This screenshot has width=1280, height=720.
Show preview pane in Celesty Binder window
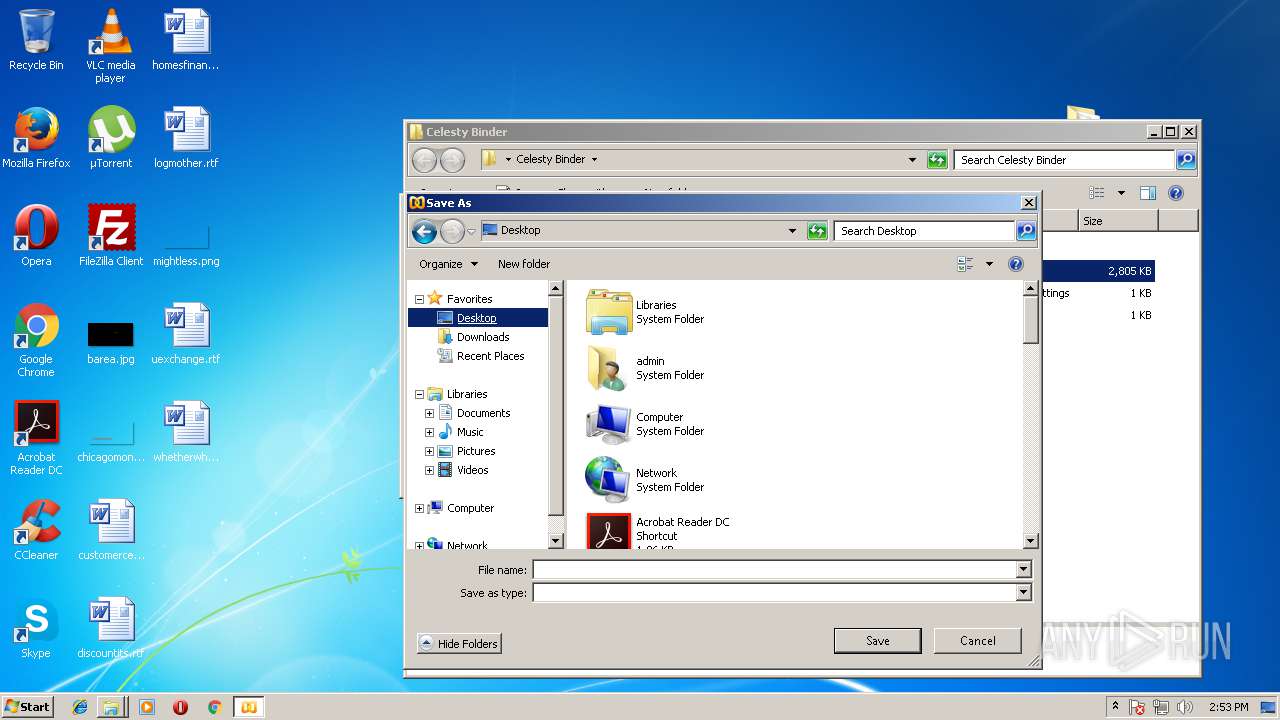pos(1148,193)
